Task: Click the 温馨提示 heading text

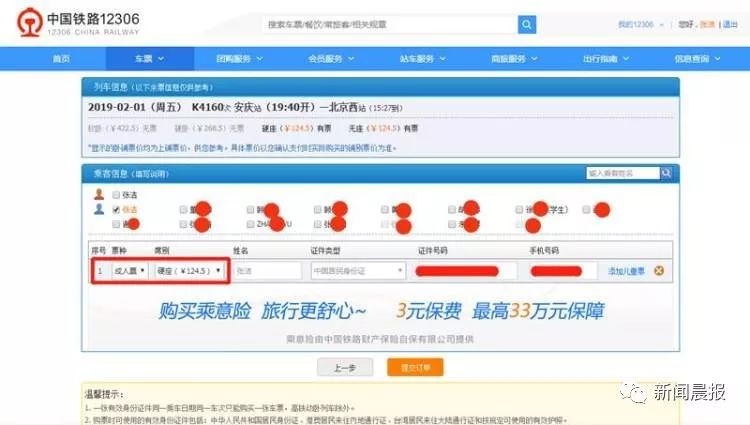Action: pos(104,394)
